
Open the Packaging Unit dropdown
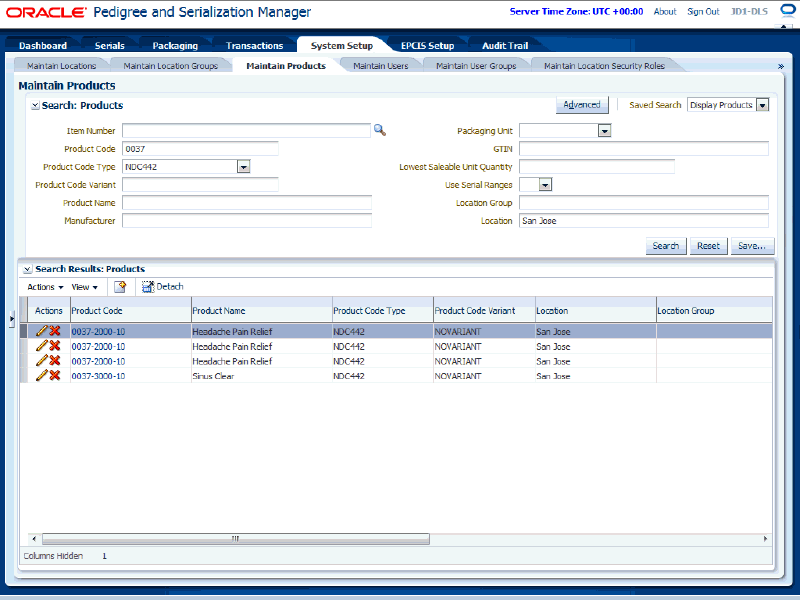coord(605,131)
